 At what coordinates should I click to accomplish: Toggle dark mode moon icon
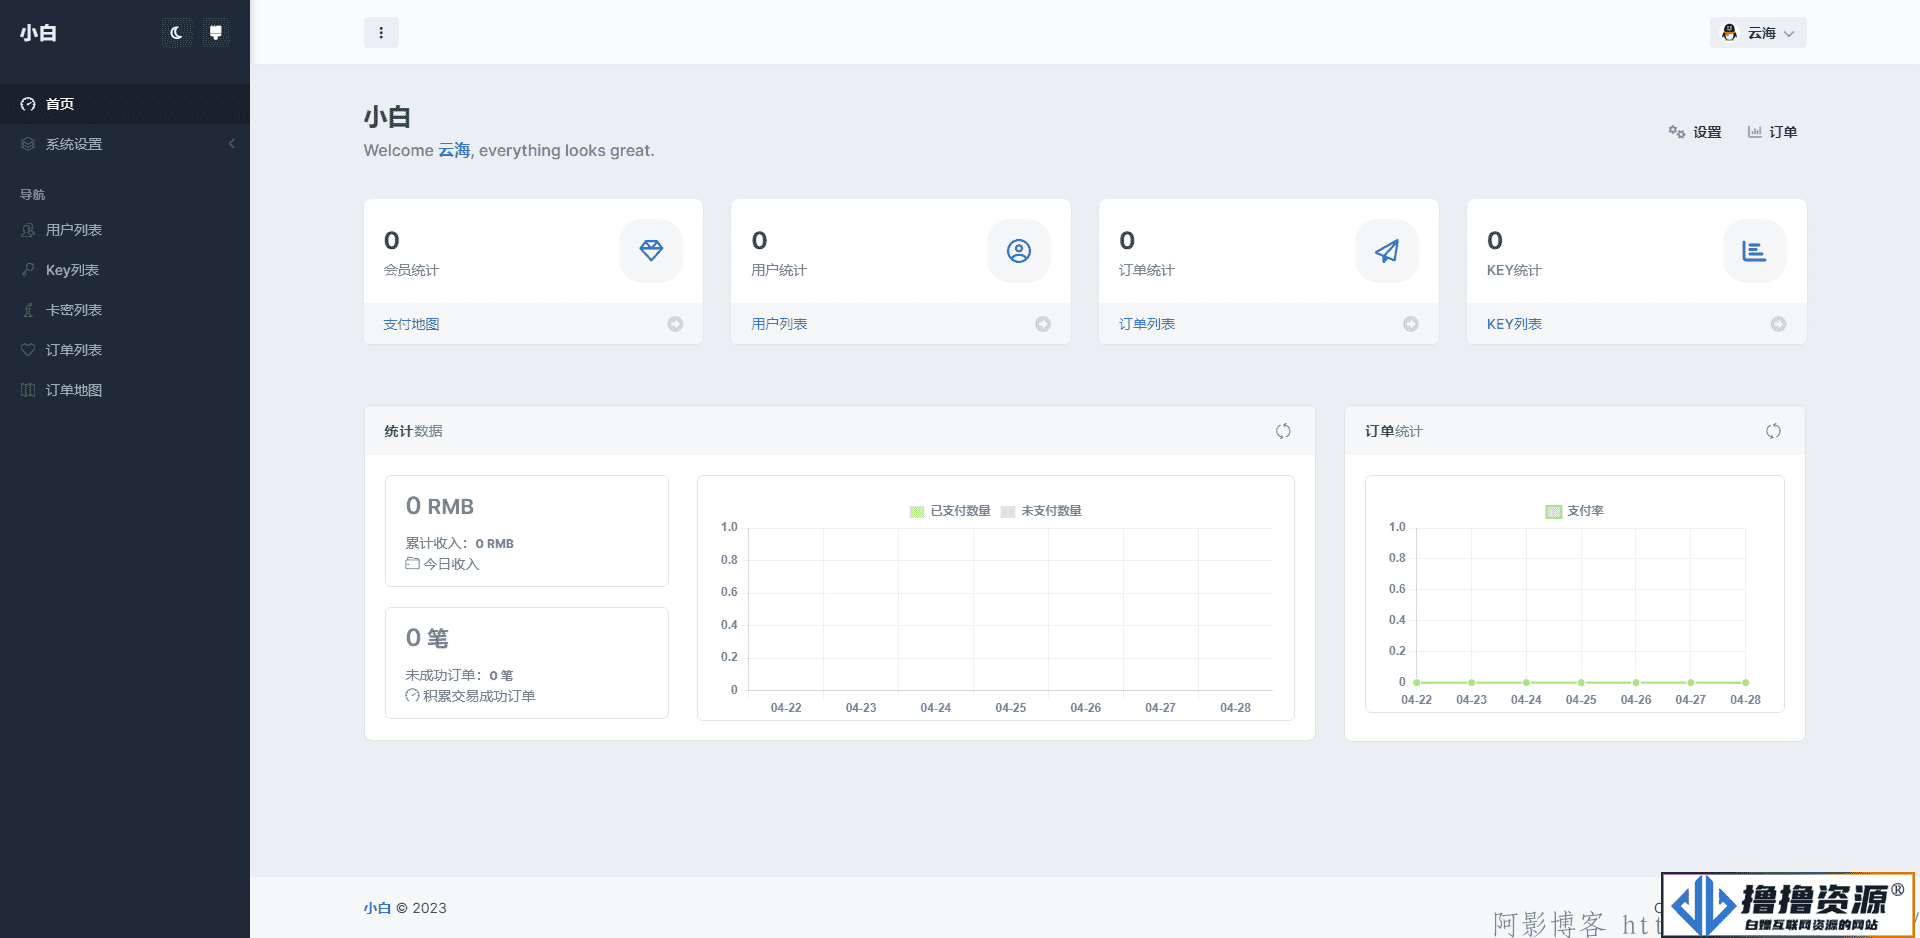click(176, 33)
